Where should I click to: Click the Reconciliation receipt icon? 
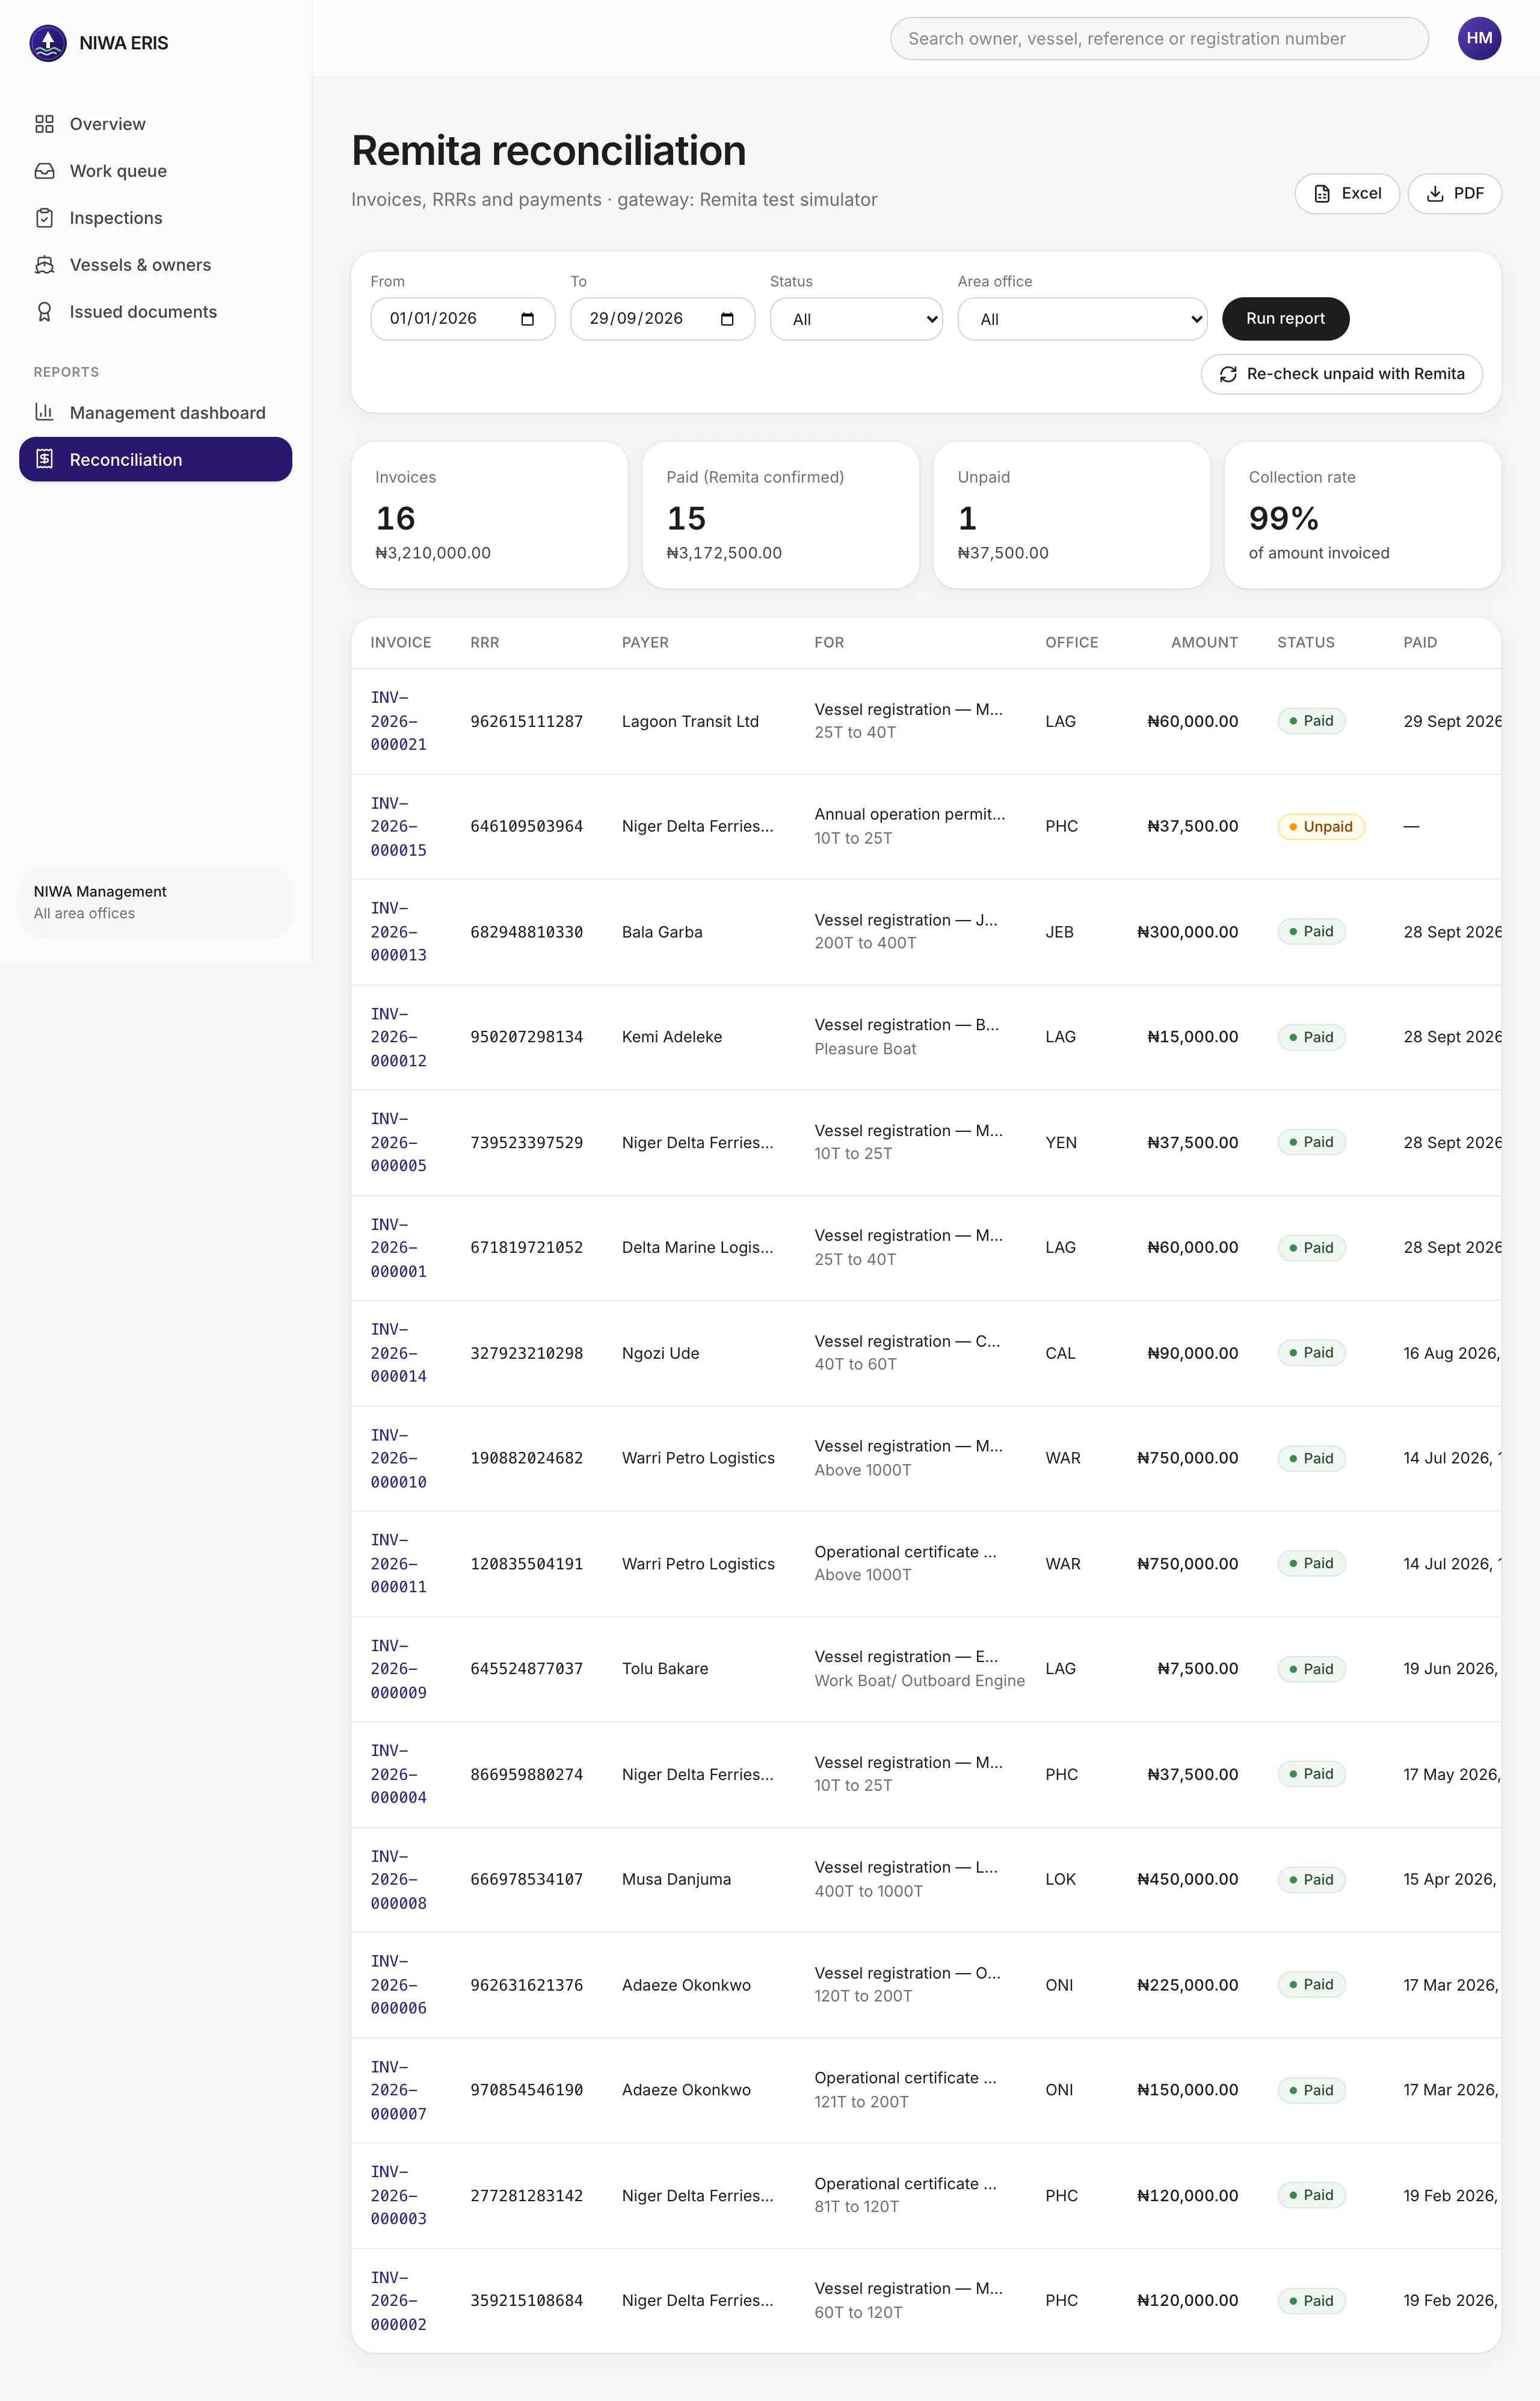(x=44, y=459)
